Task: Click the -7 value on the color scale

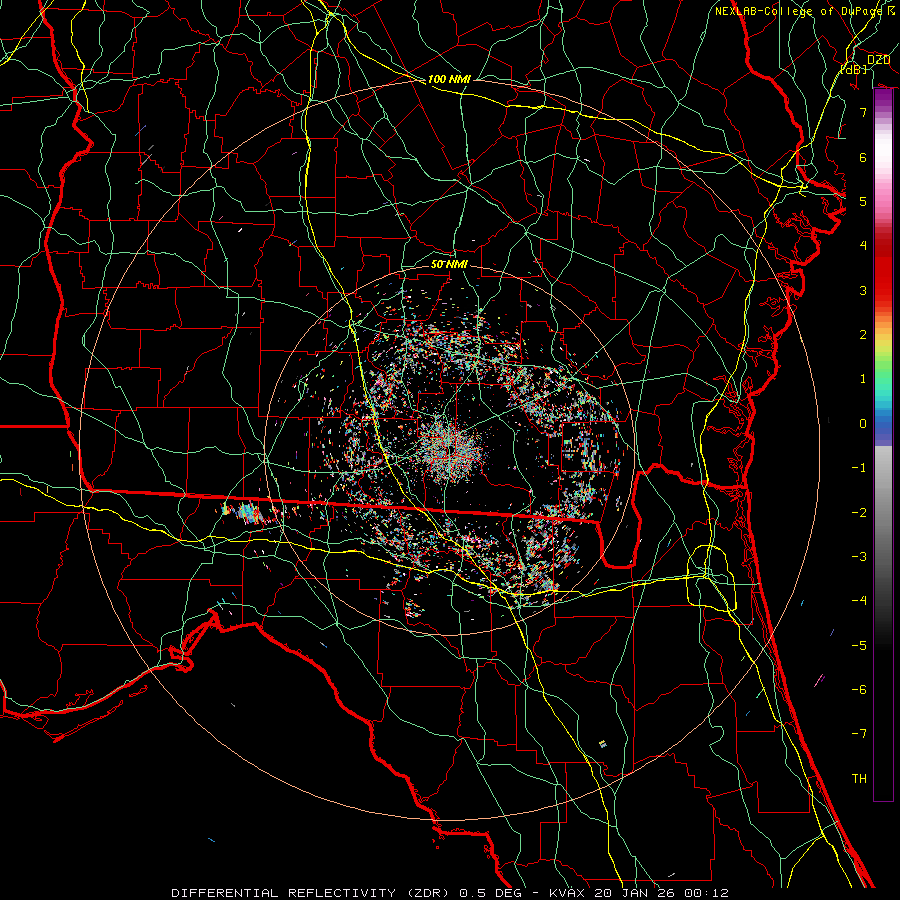Action: (x=859, y=734)
